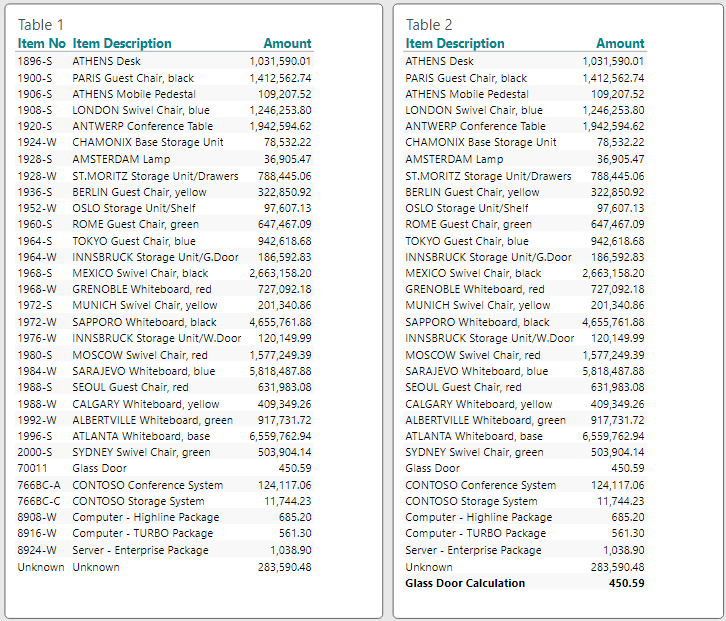Click INNSBRUCK Storage Unit/W.Door in Table 2
The width and height of the screenshot is (726, 621).
click(489, 338)
